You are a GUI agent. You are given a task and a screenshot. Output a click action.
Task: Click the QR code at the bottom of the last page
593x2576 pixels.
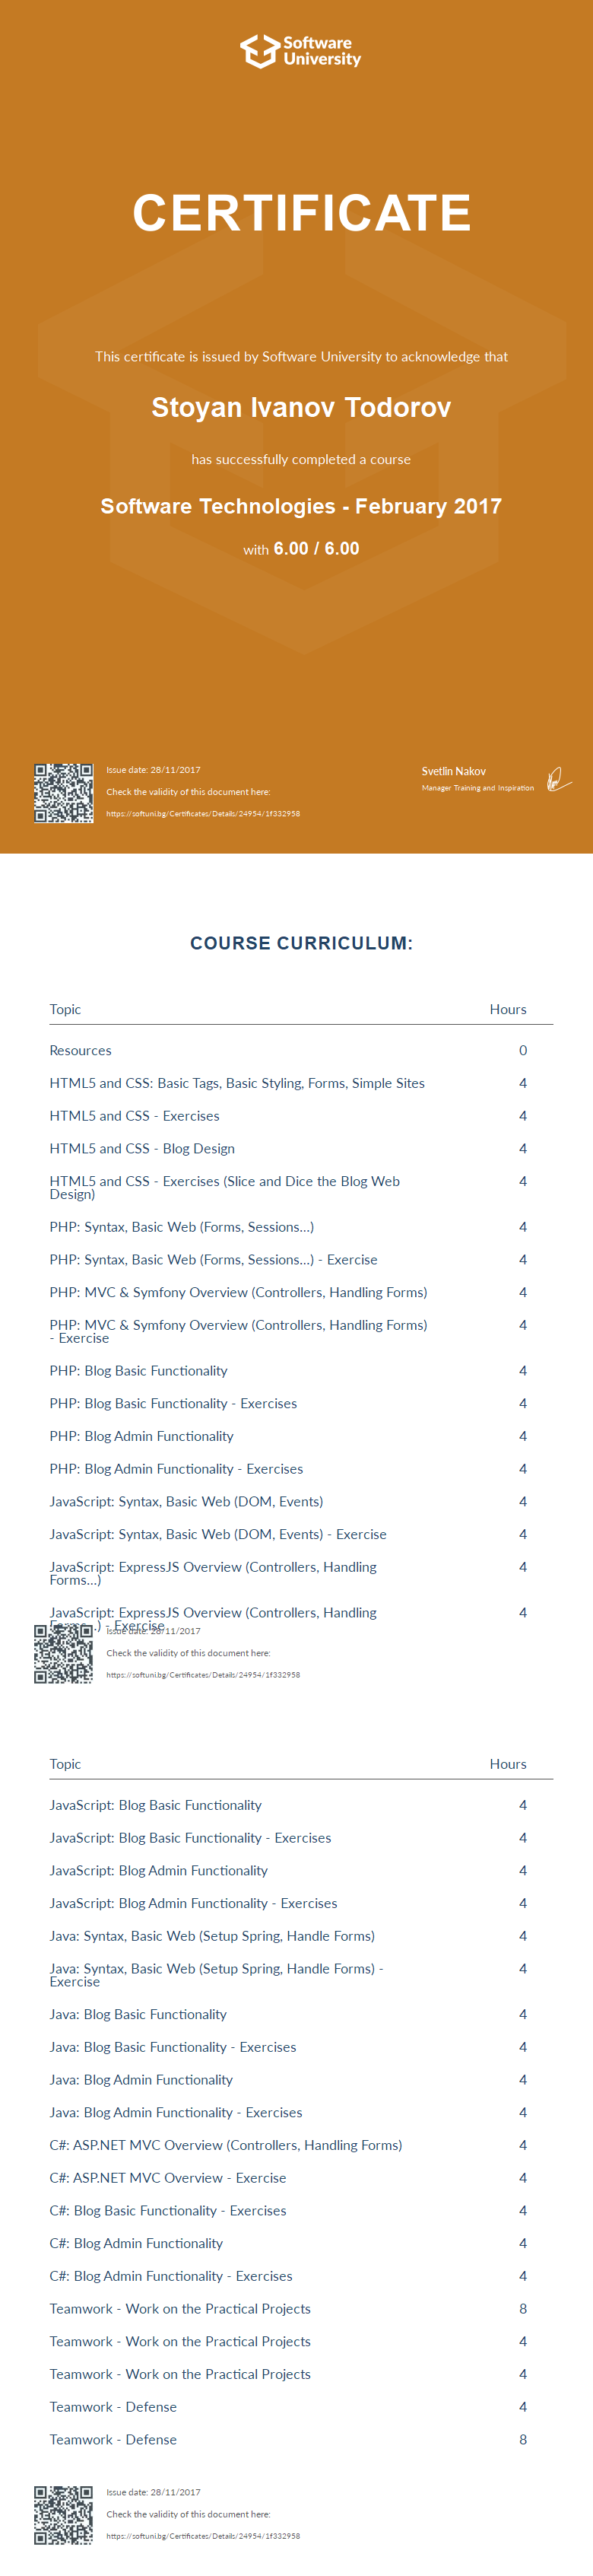click(63, 2515)
